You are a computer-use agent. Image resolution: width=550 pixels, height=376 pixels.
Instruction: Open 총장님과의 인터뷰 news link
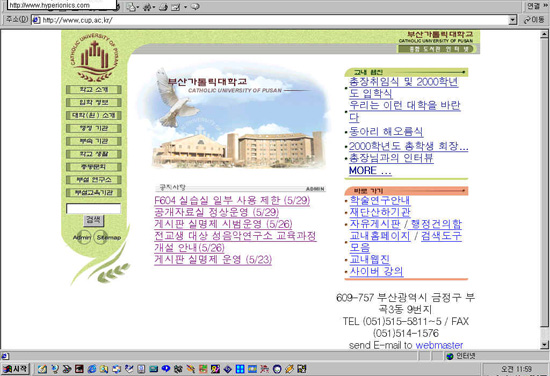(391, 158)
